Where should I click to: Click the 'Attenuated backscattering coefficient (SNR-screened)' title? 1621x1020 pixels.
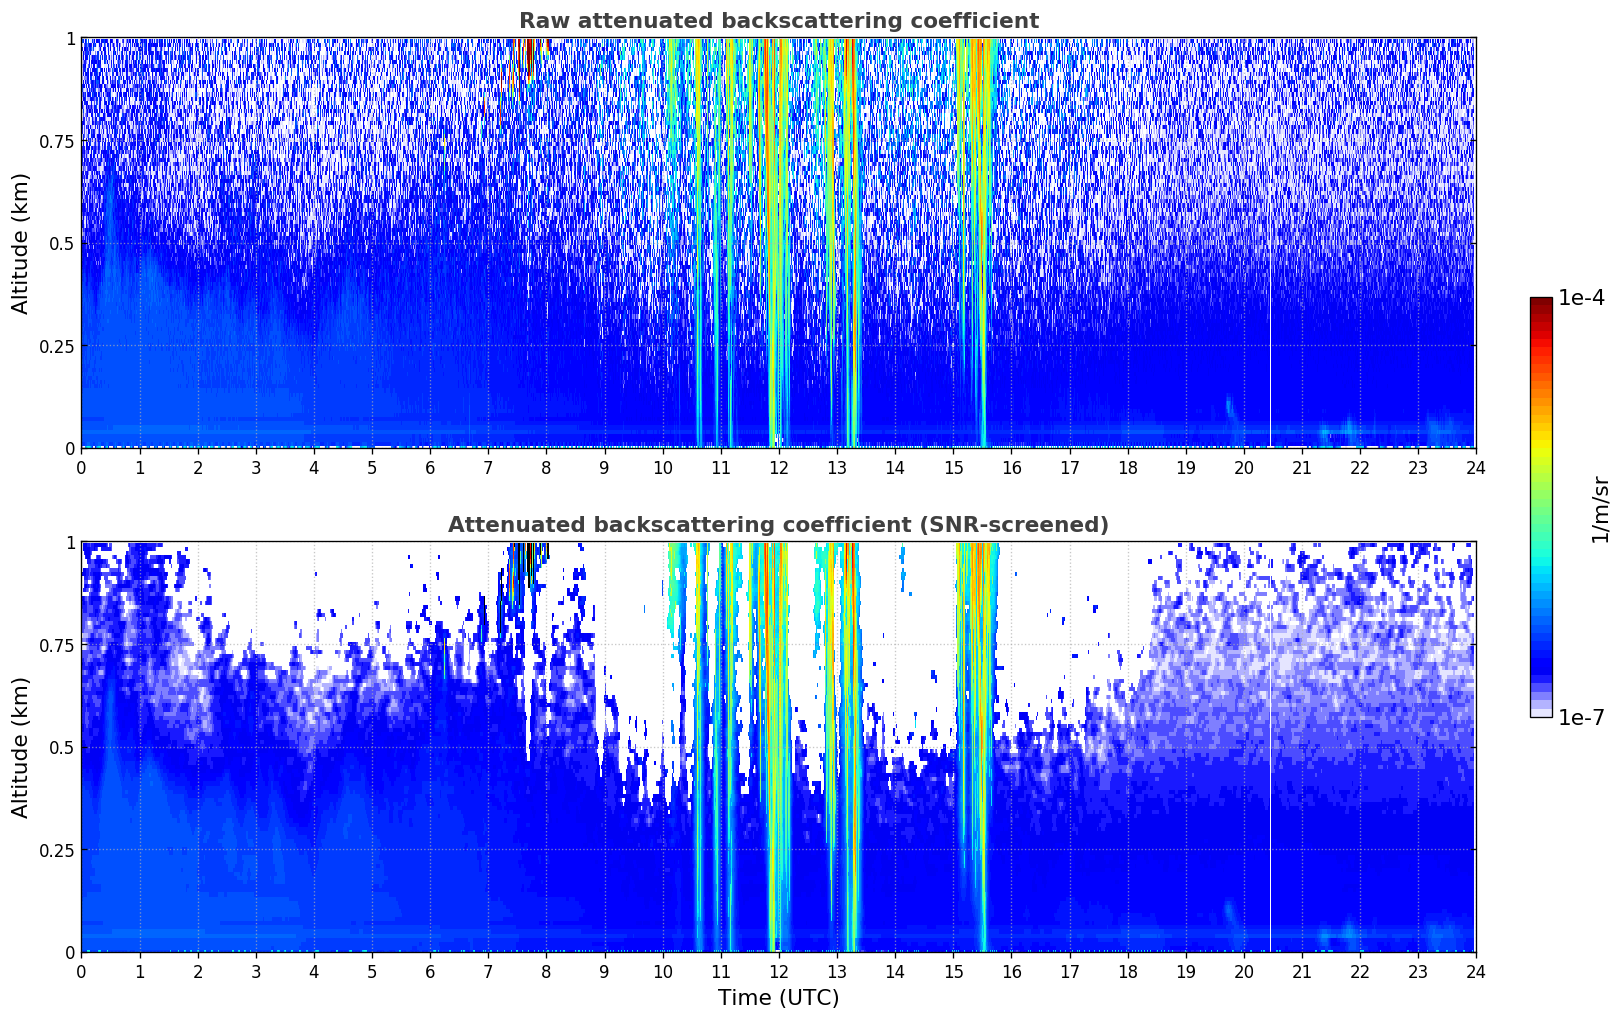click(778, 525)
